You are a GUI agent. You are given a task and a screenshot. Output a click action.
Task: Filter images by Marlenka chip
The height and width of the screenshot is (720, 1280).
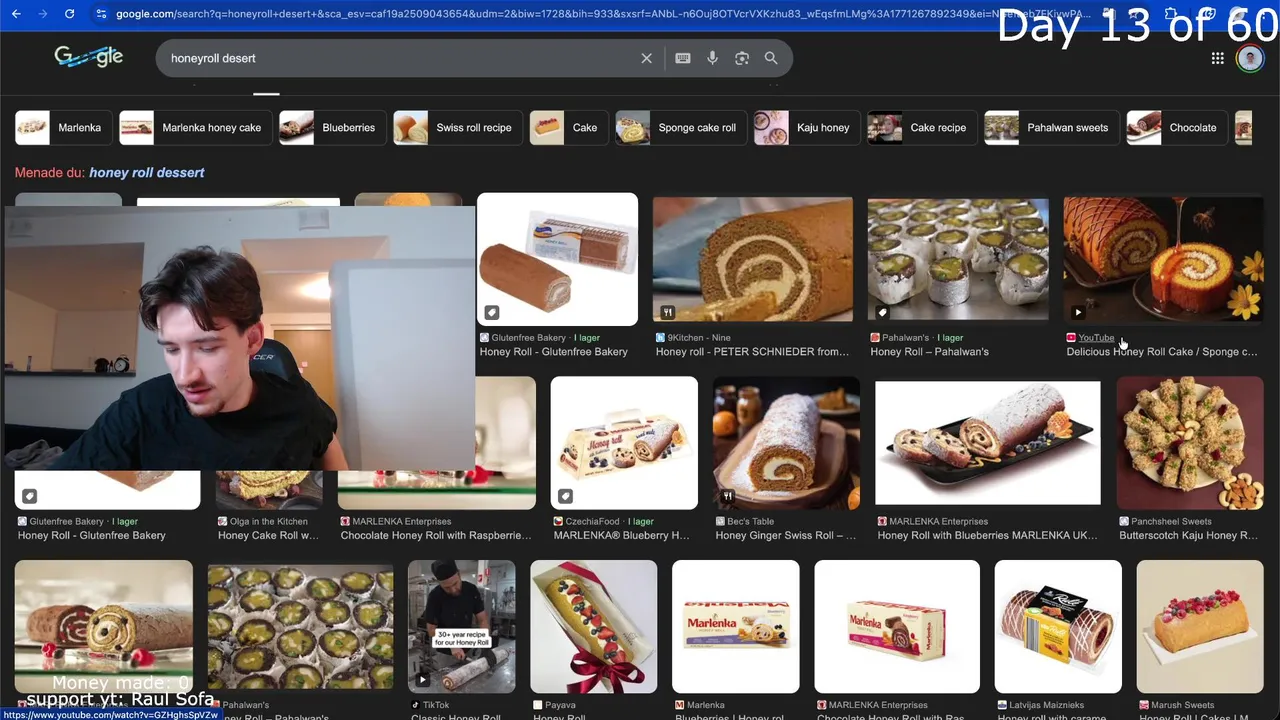tap(64, 128)
